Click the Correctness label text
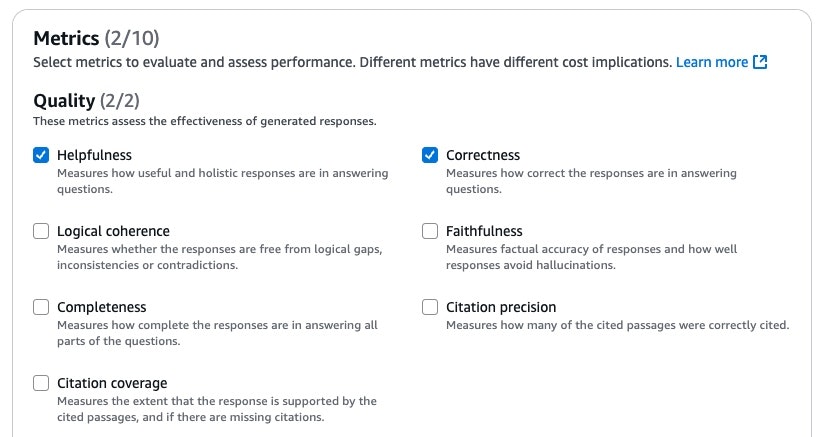820x437 pixels. (483, 155)
